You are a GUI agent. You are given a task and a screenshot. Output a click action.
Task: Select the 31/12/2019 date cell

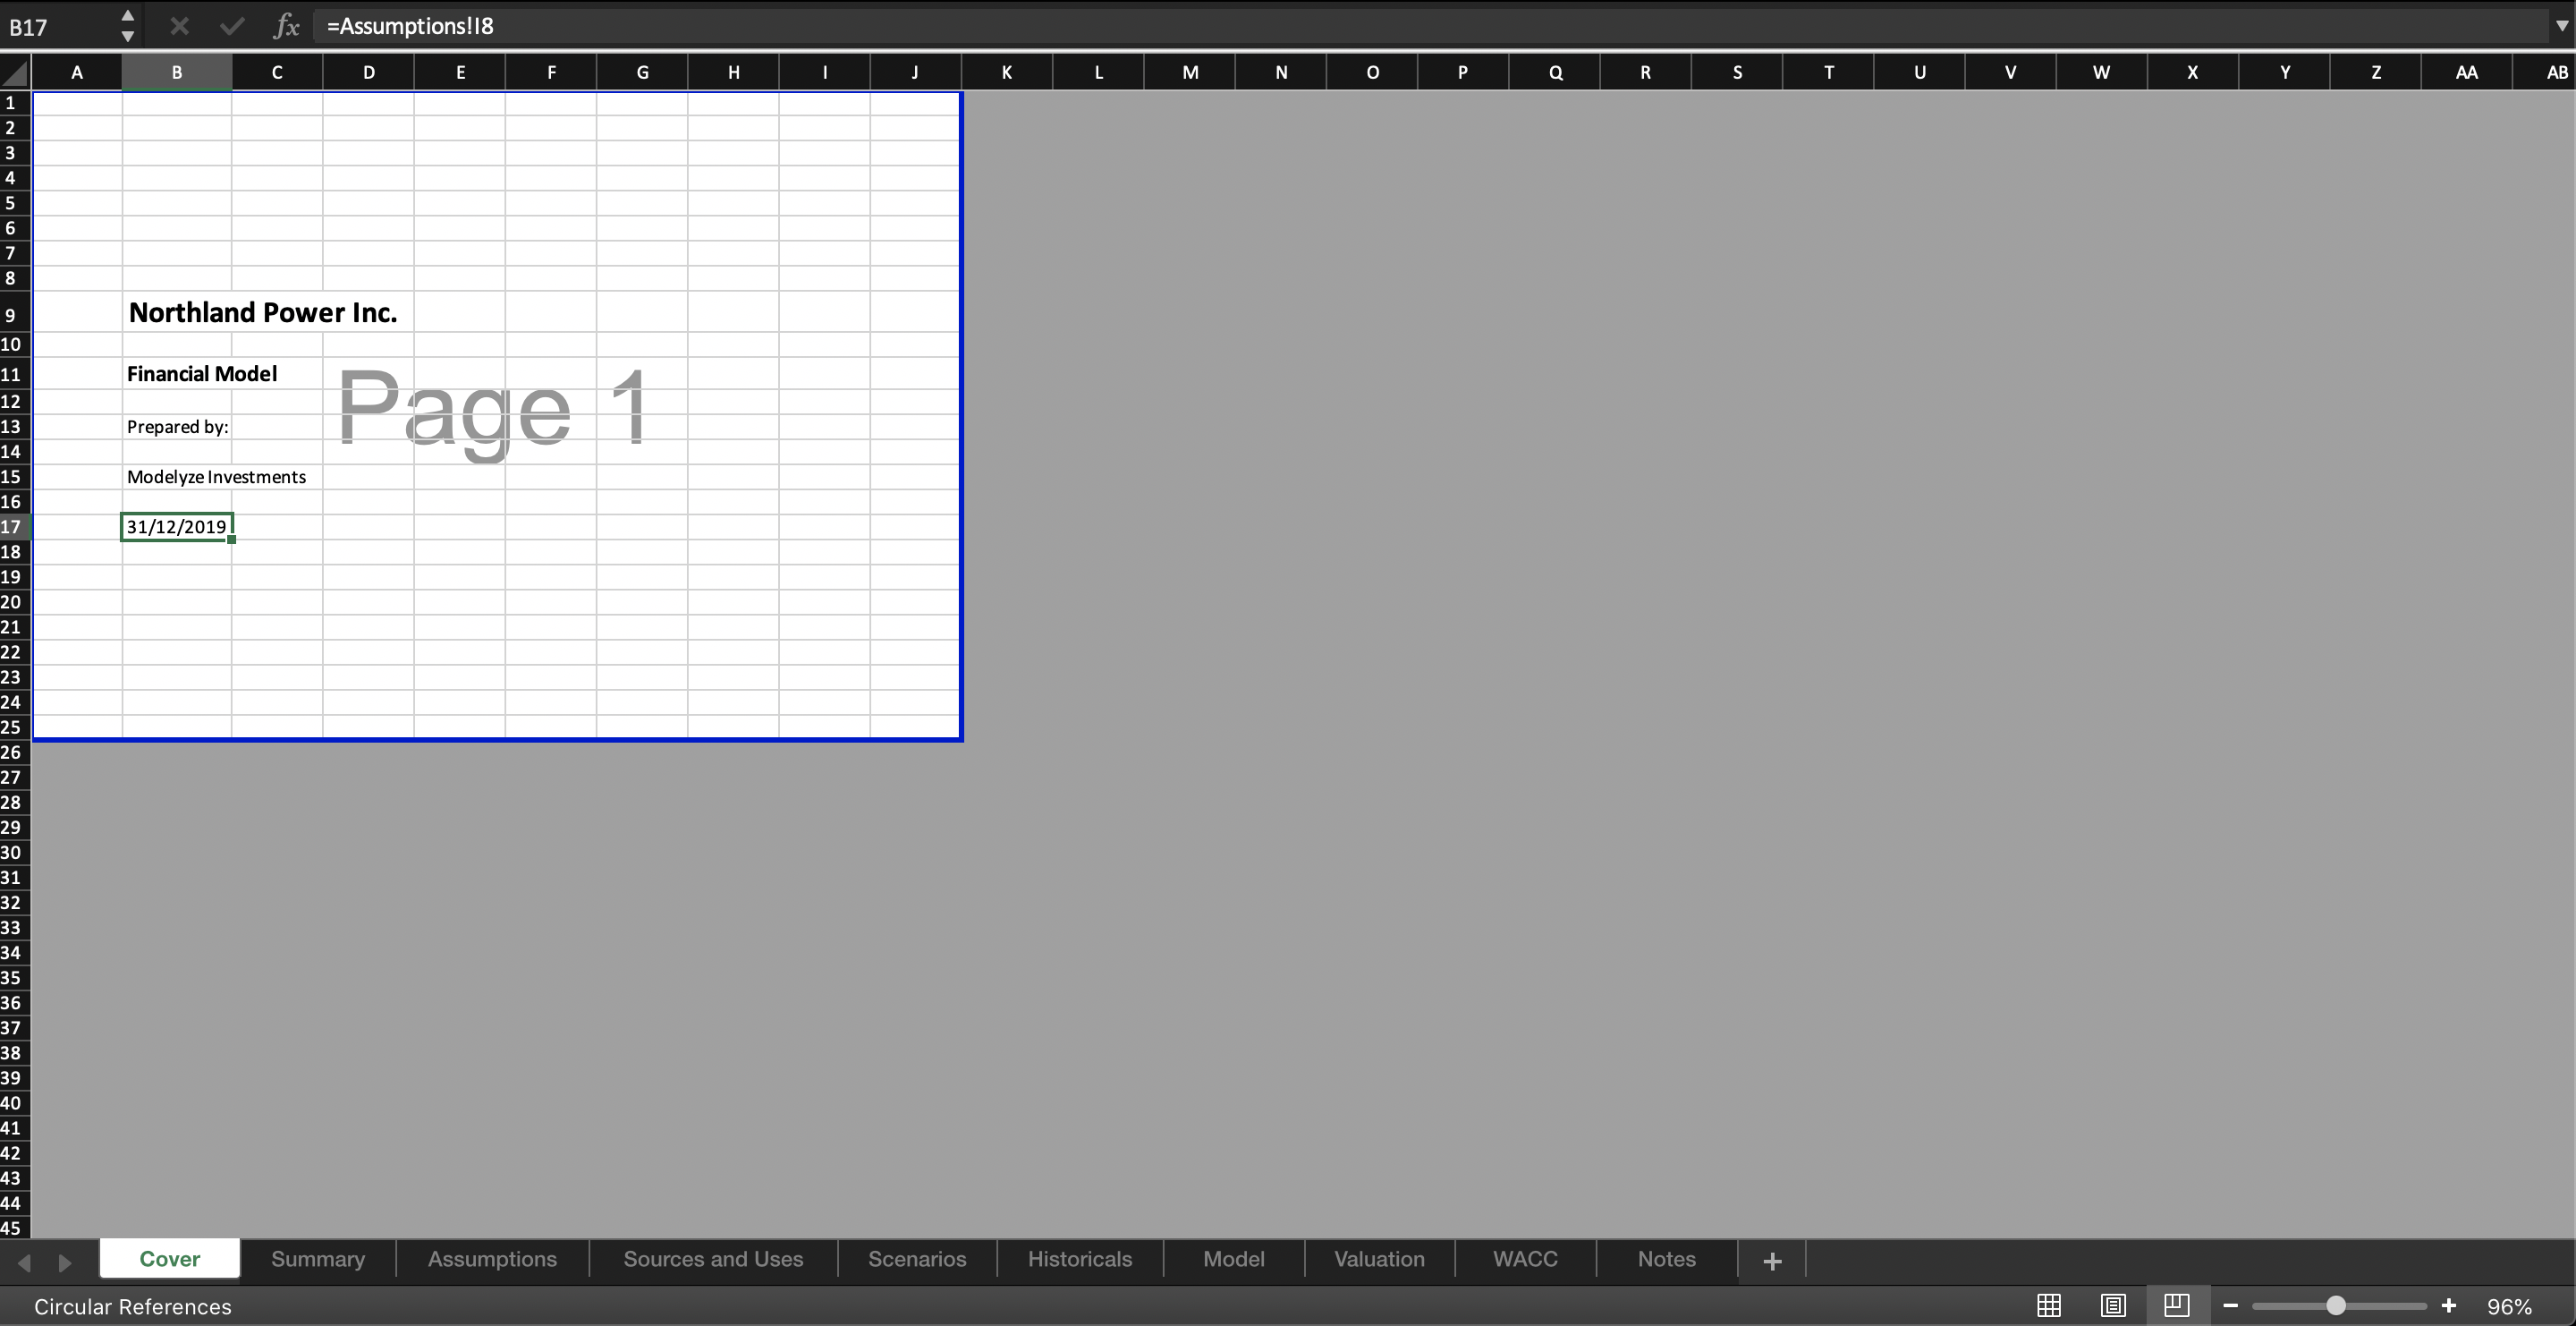[x=177, y=527]
